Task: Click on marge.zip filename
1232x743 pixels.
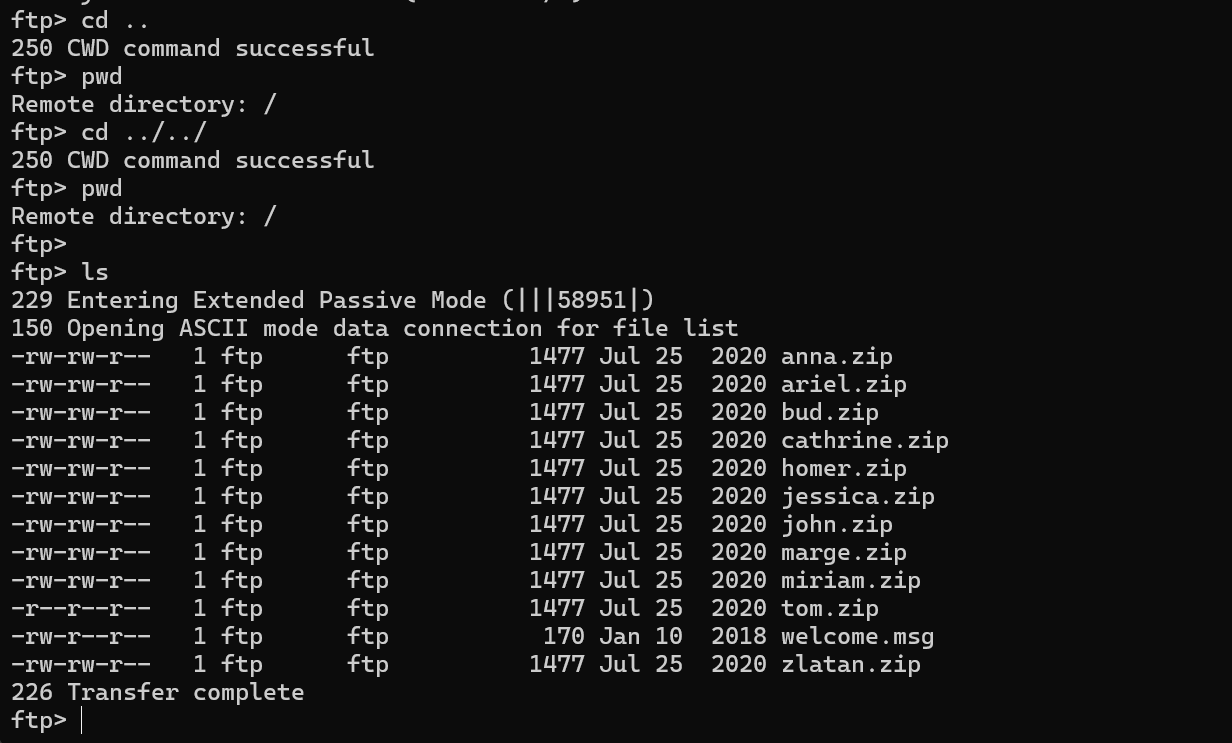Action: pyautogui.click(x=843, y=553)
